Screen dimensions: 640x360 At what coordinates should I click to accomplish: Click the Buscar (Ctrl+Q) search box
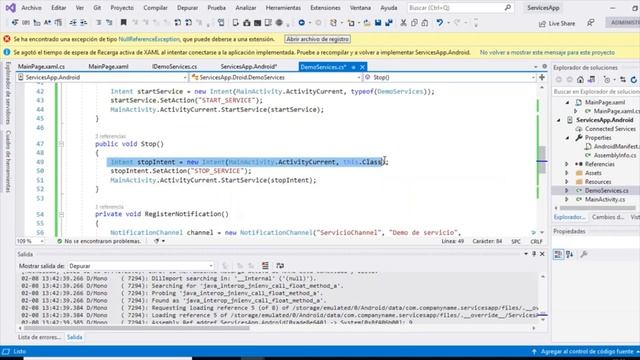[x=460, y=8]
